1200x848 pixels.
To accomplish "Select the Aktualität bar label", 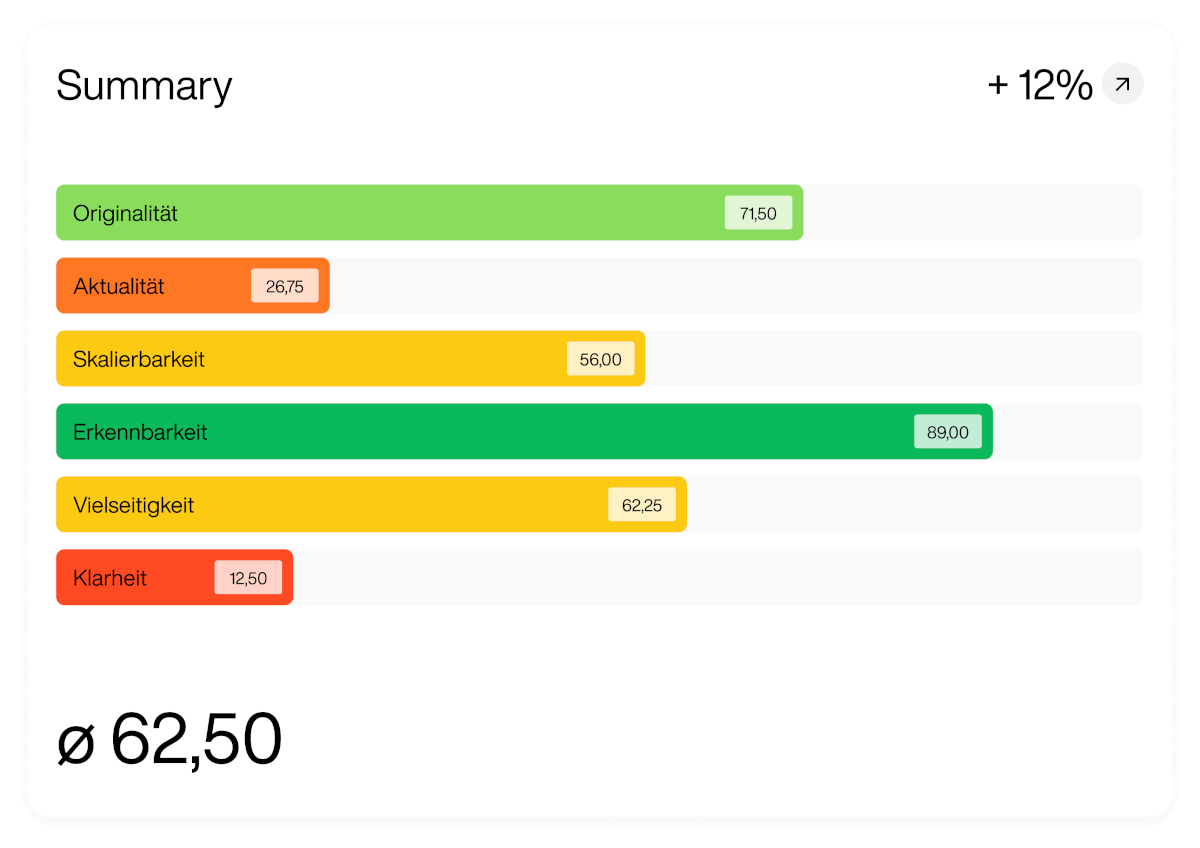I will (x=118, y=286).
